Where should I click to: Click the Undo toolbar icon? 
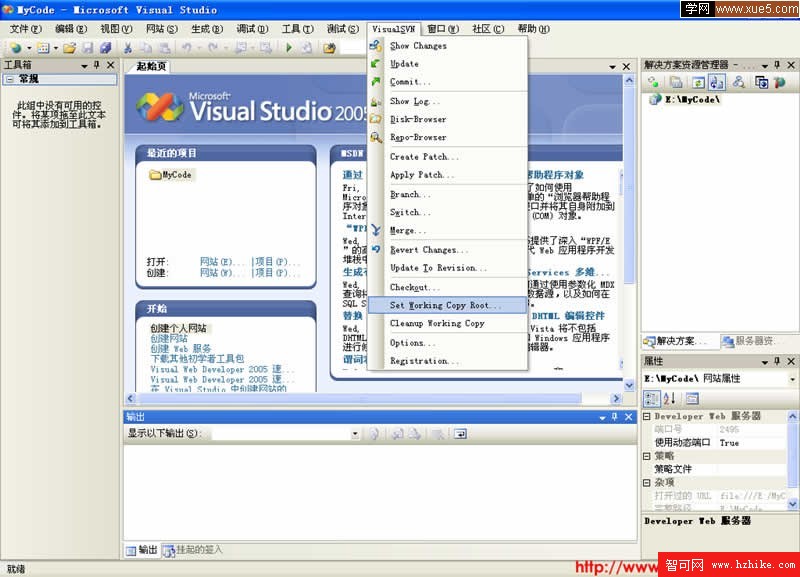187,48
